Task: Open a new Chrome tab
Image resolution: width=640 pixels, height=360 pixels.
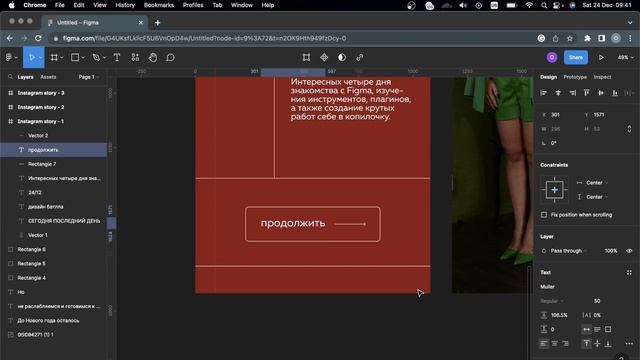Action: 158,22
